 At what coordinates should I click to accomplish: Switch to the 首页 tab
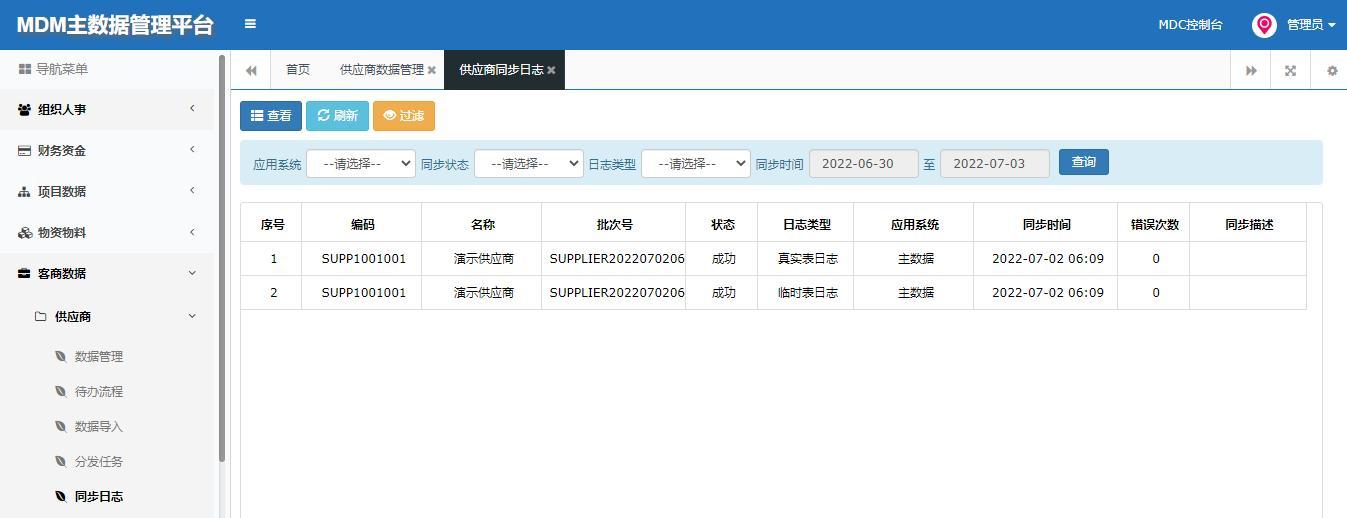298,70
